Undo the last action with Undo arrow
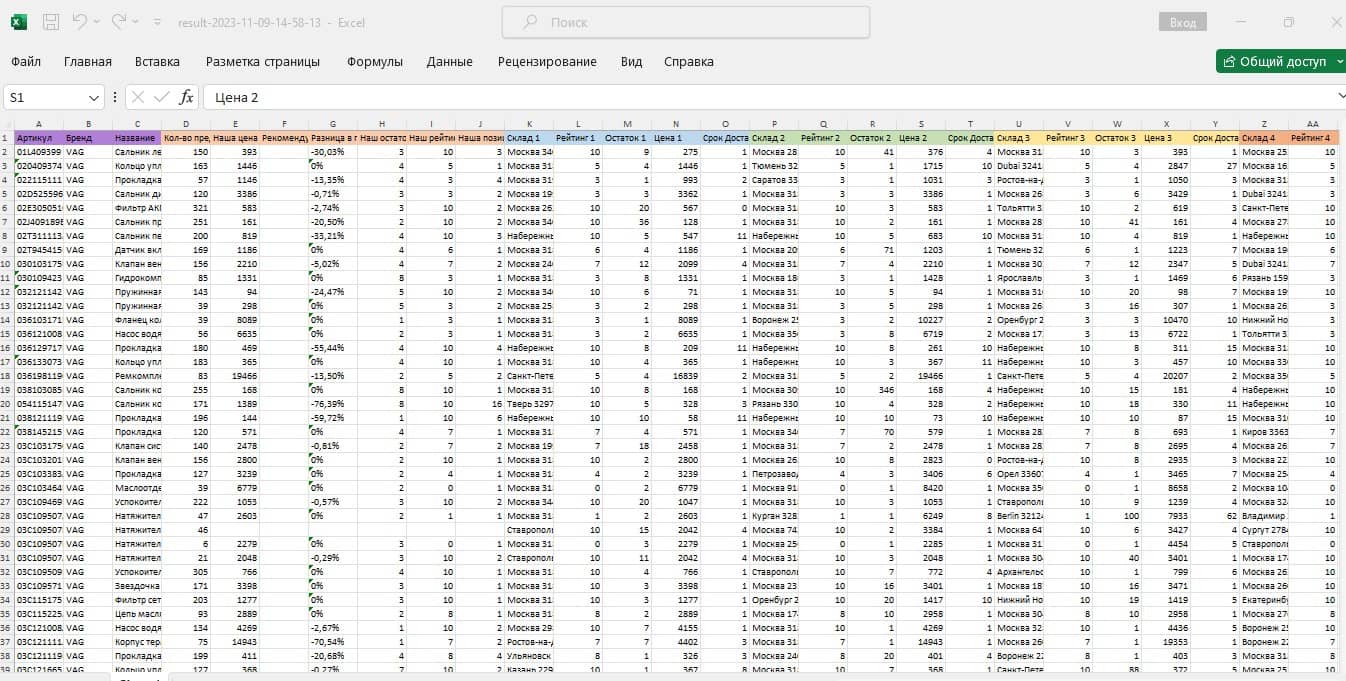 tap(80, 21)
